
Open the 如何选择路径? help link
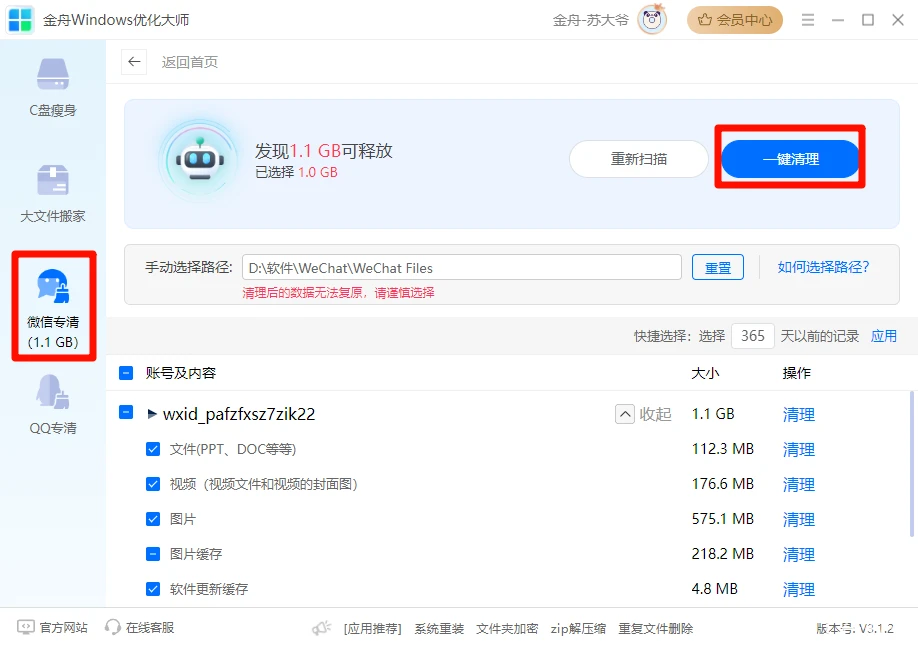(x=823, y=267)
